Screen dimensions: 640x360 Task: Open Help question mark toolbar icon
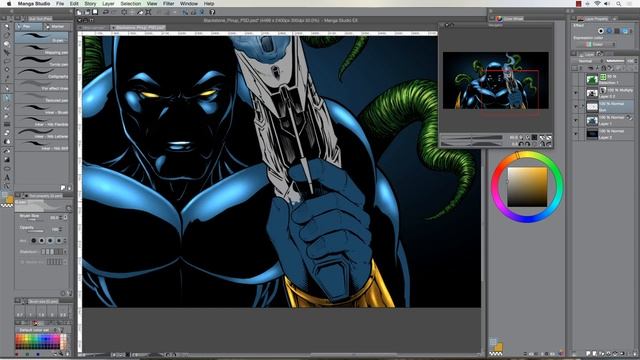pyautogui.click(x=212, y=12)
